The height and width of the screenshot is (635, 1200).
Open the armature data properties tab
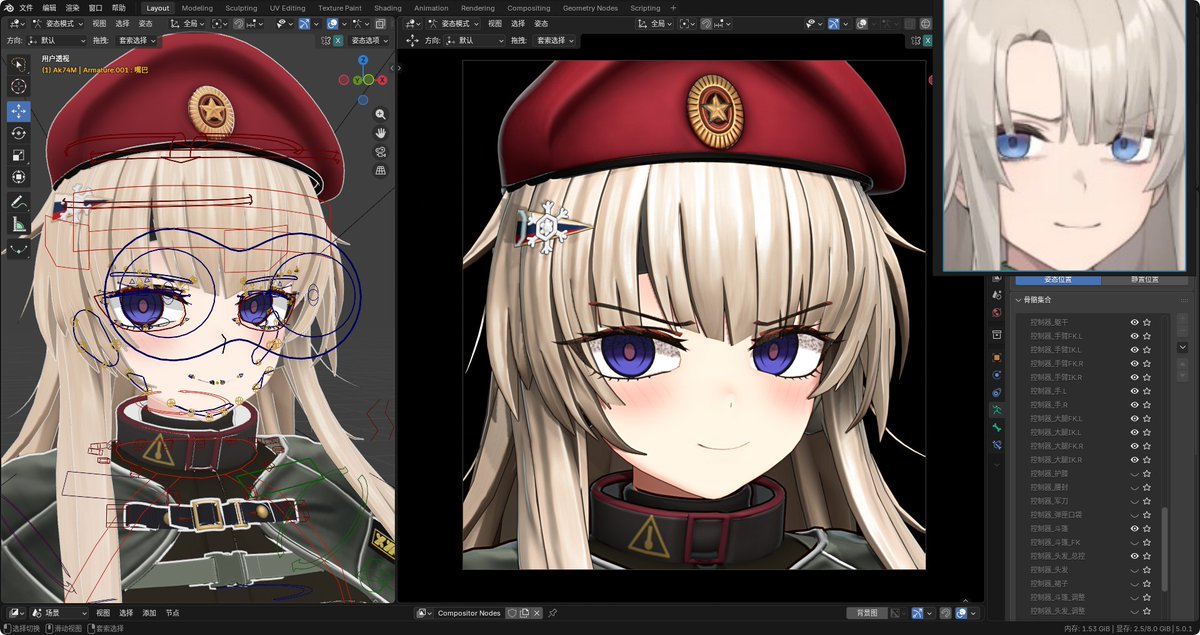(x=997, y=409)
